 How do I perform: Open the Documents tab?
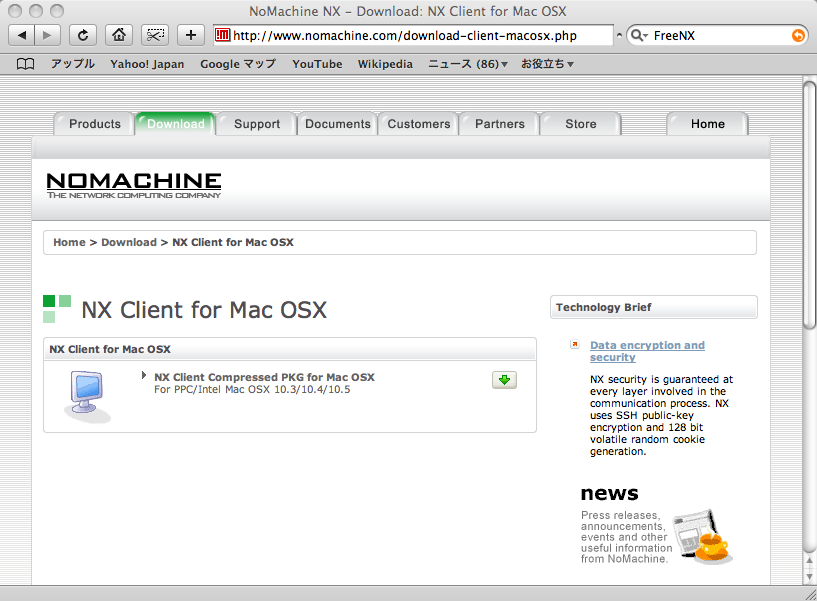pos(338,124)
